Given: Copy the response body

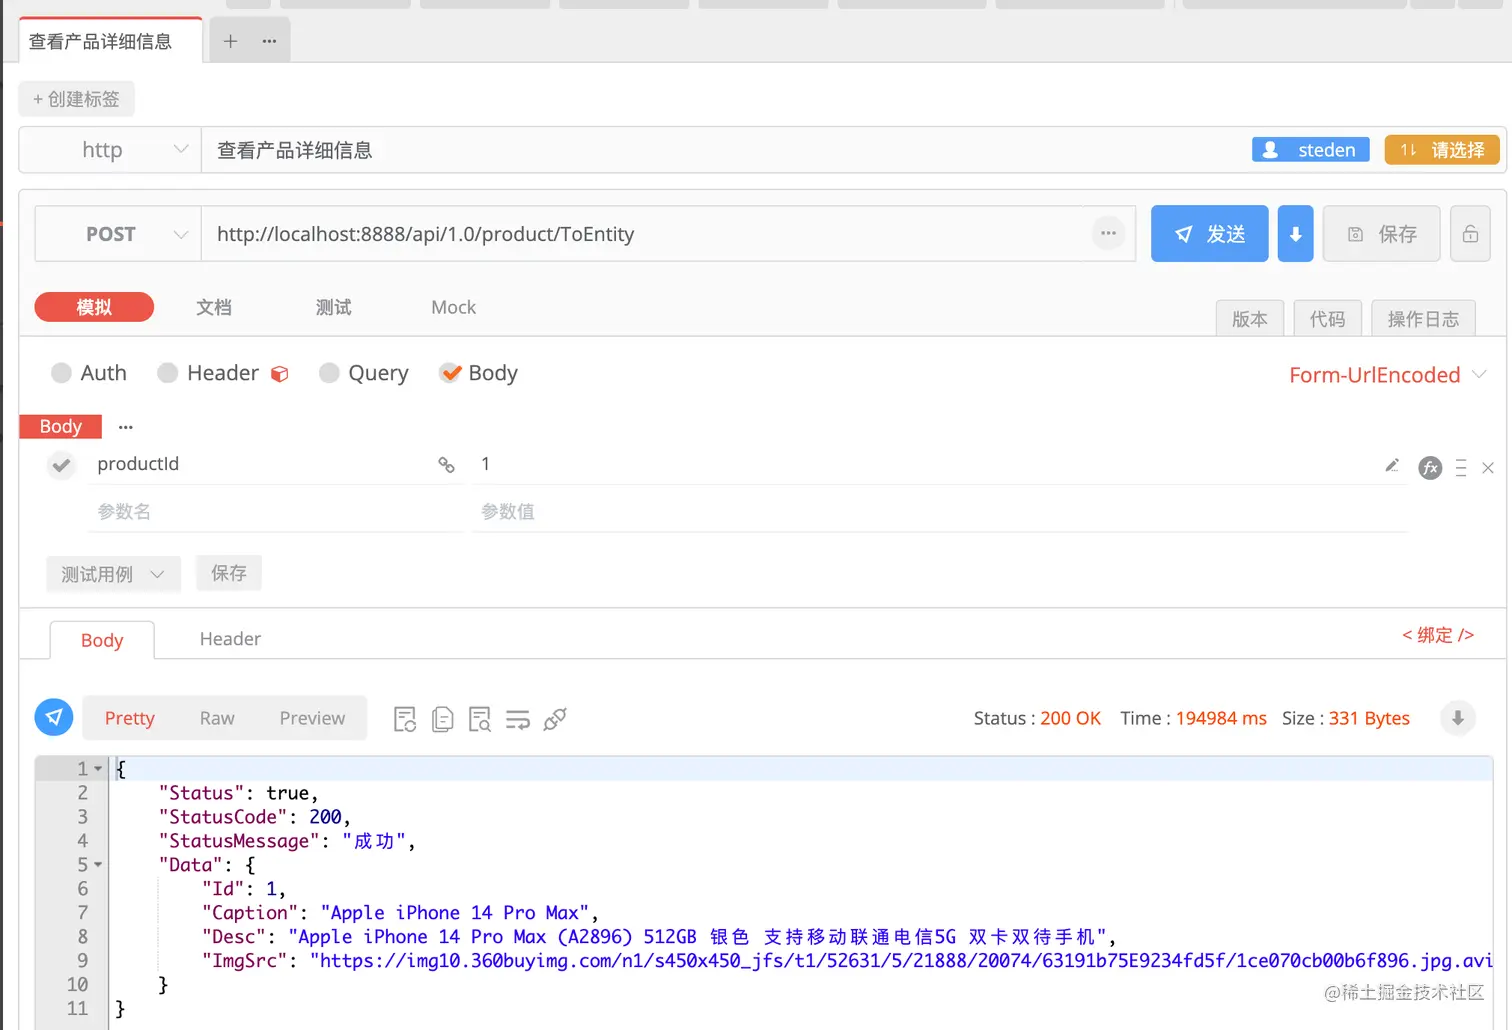Looking at the screenshot, I should pyautogui.click(x=443, y=719).
